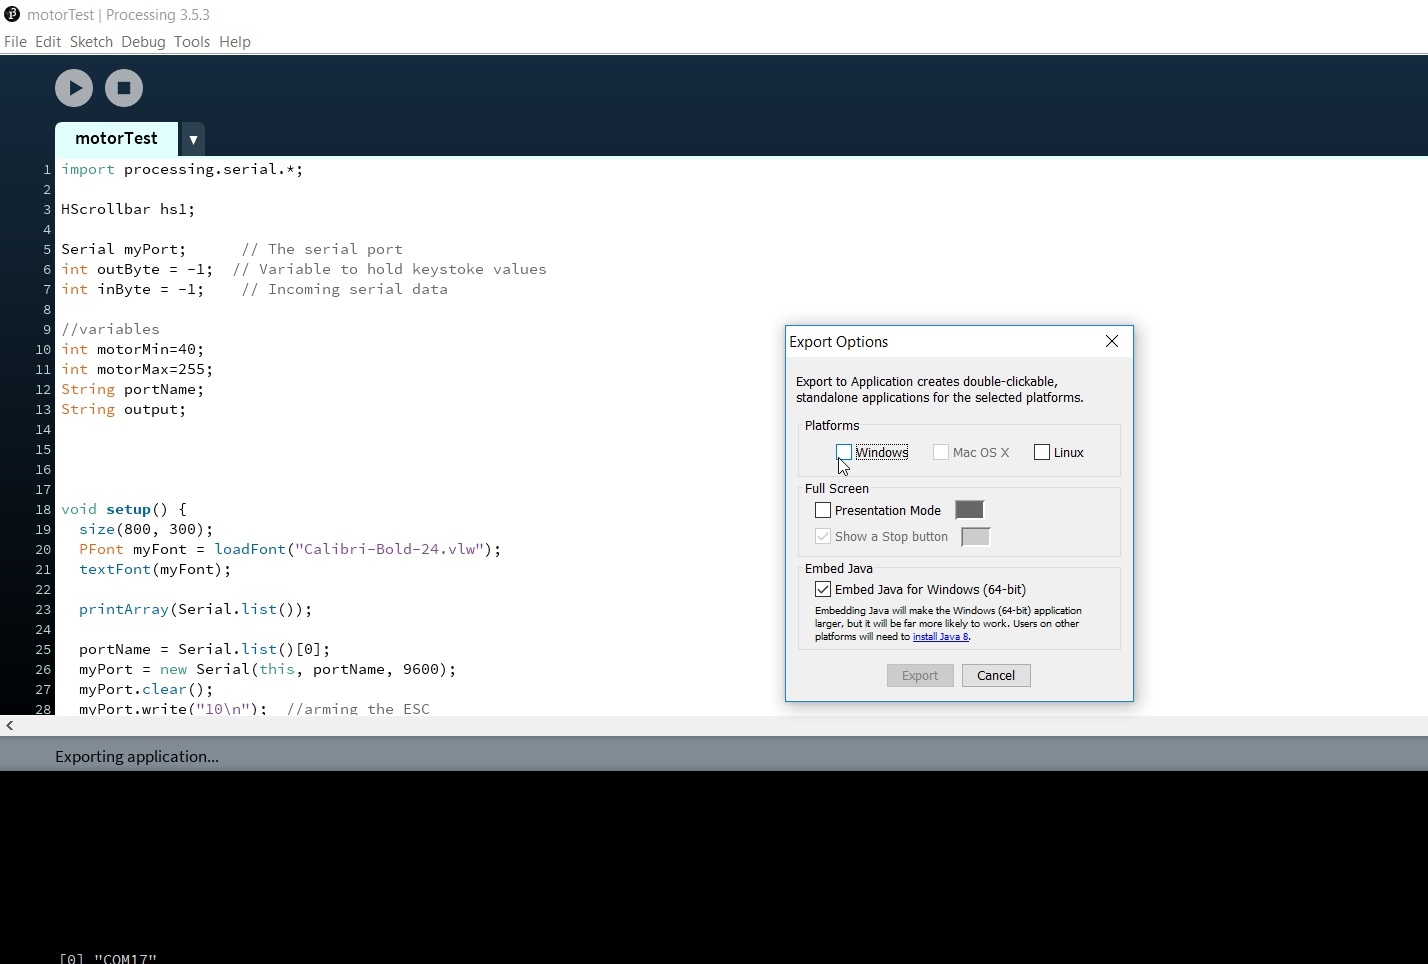Stop the running sketch
1428x964 pixels.
[124, 88]
